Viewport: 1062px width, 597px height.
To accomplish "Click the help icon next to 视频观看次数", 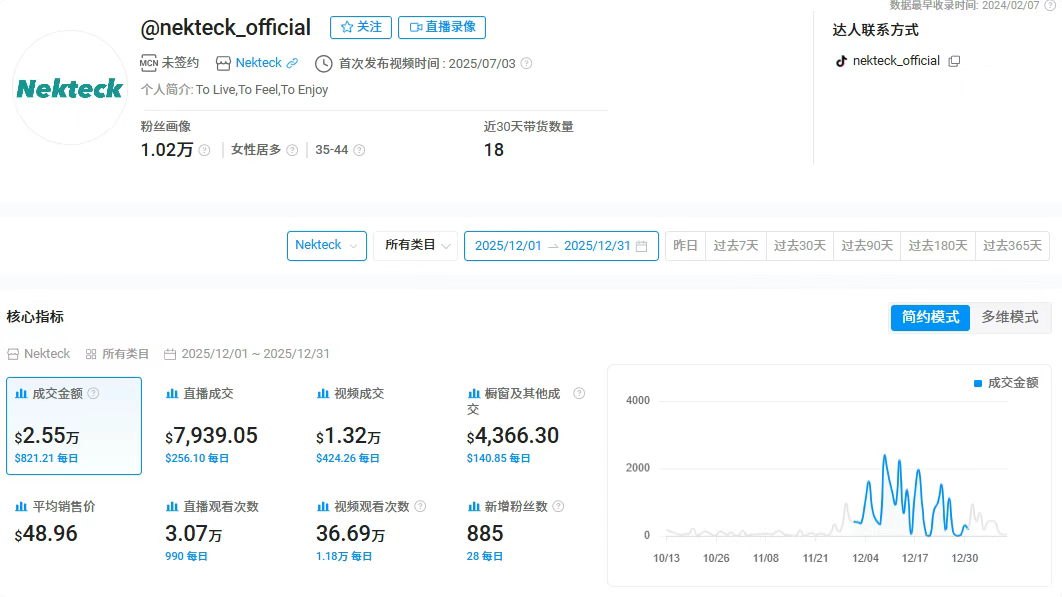I will point(420,507).
